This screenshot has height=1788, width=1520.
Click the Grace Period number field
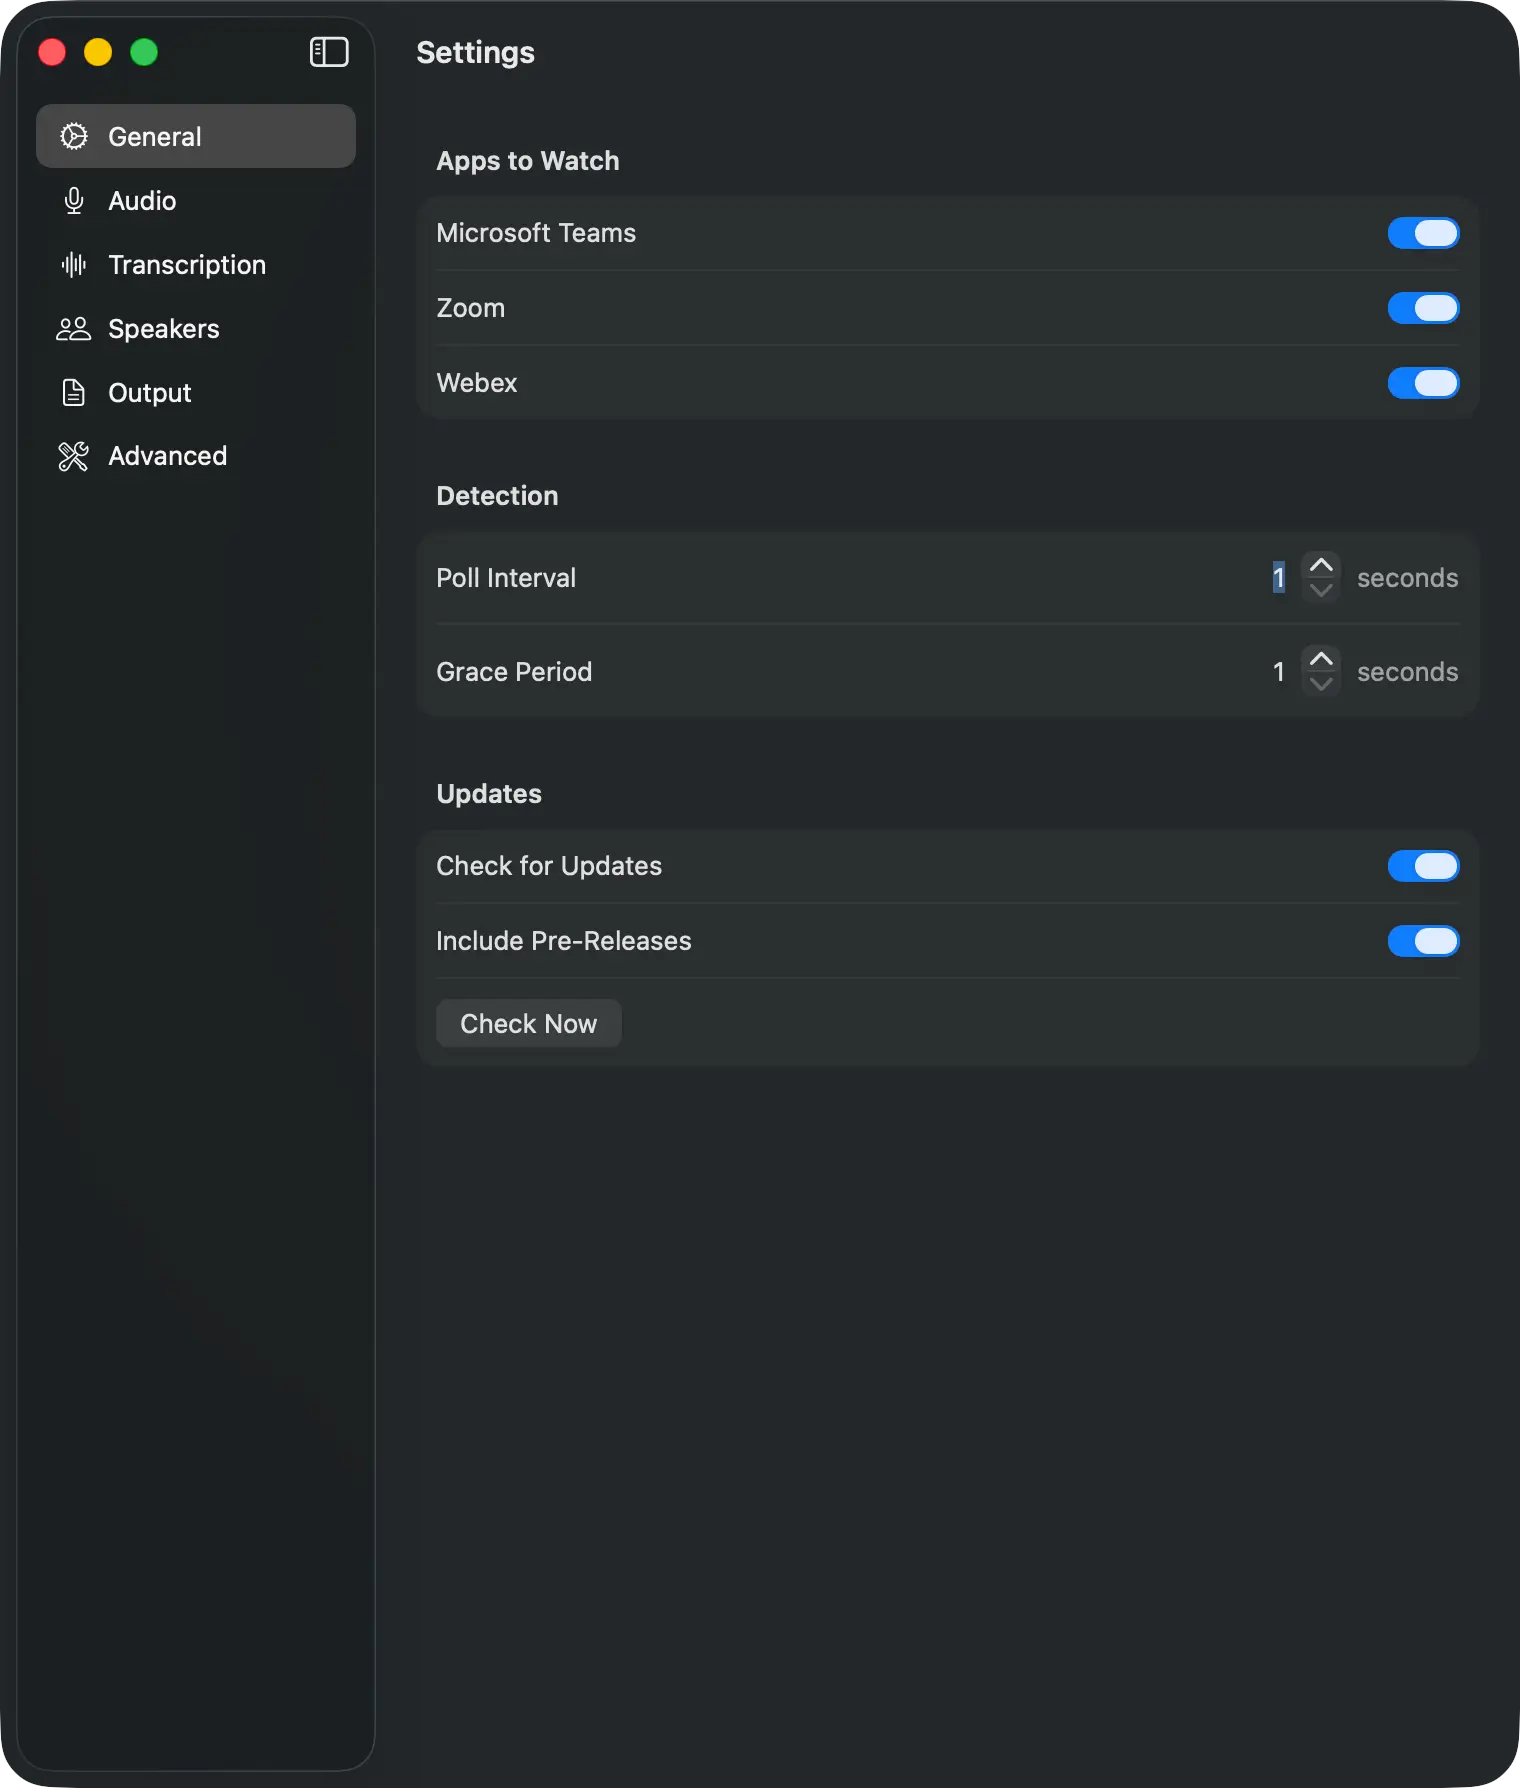1278,672
